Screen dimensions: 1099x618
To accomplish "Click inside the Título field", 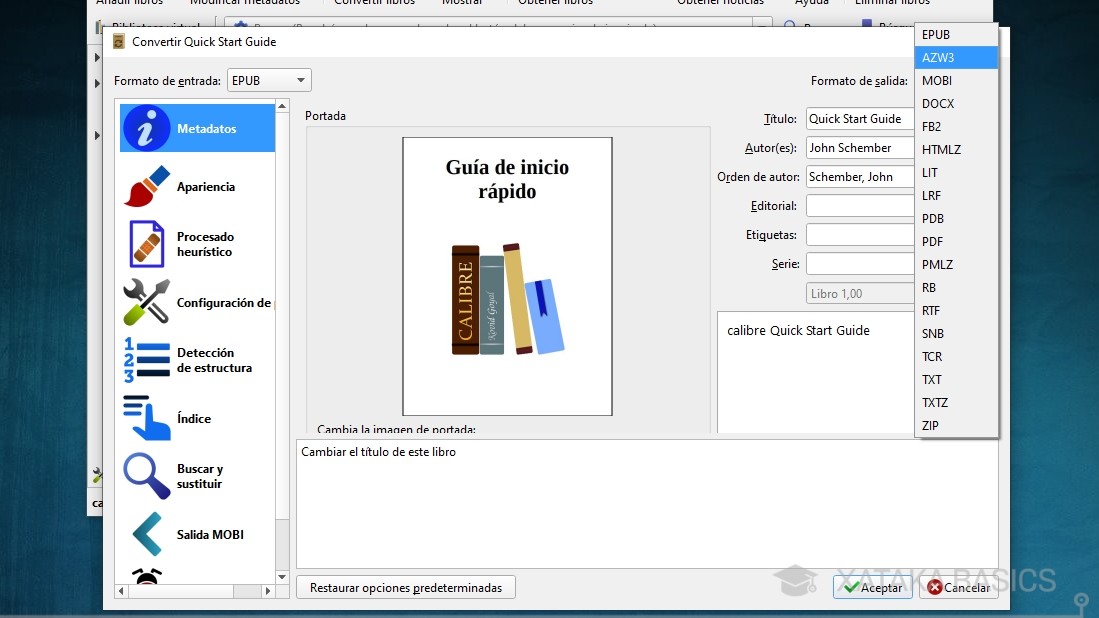I will (x=858, y=118).
